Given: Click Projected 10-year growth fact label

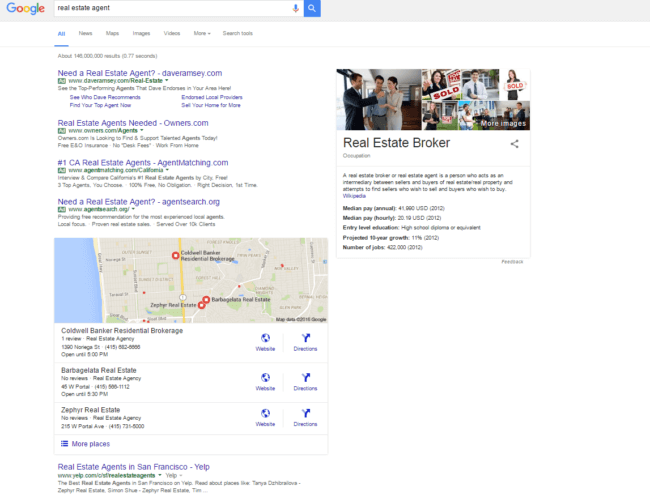Looking at the screenshot, I should [376, 238].
